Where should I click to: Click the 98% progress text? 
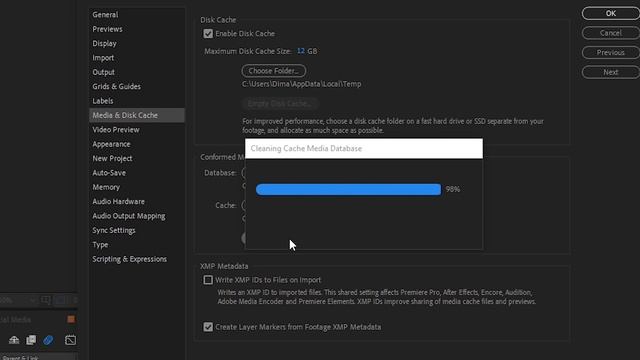(x=453, y=189)
